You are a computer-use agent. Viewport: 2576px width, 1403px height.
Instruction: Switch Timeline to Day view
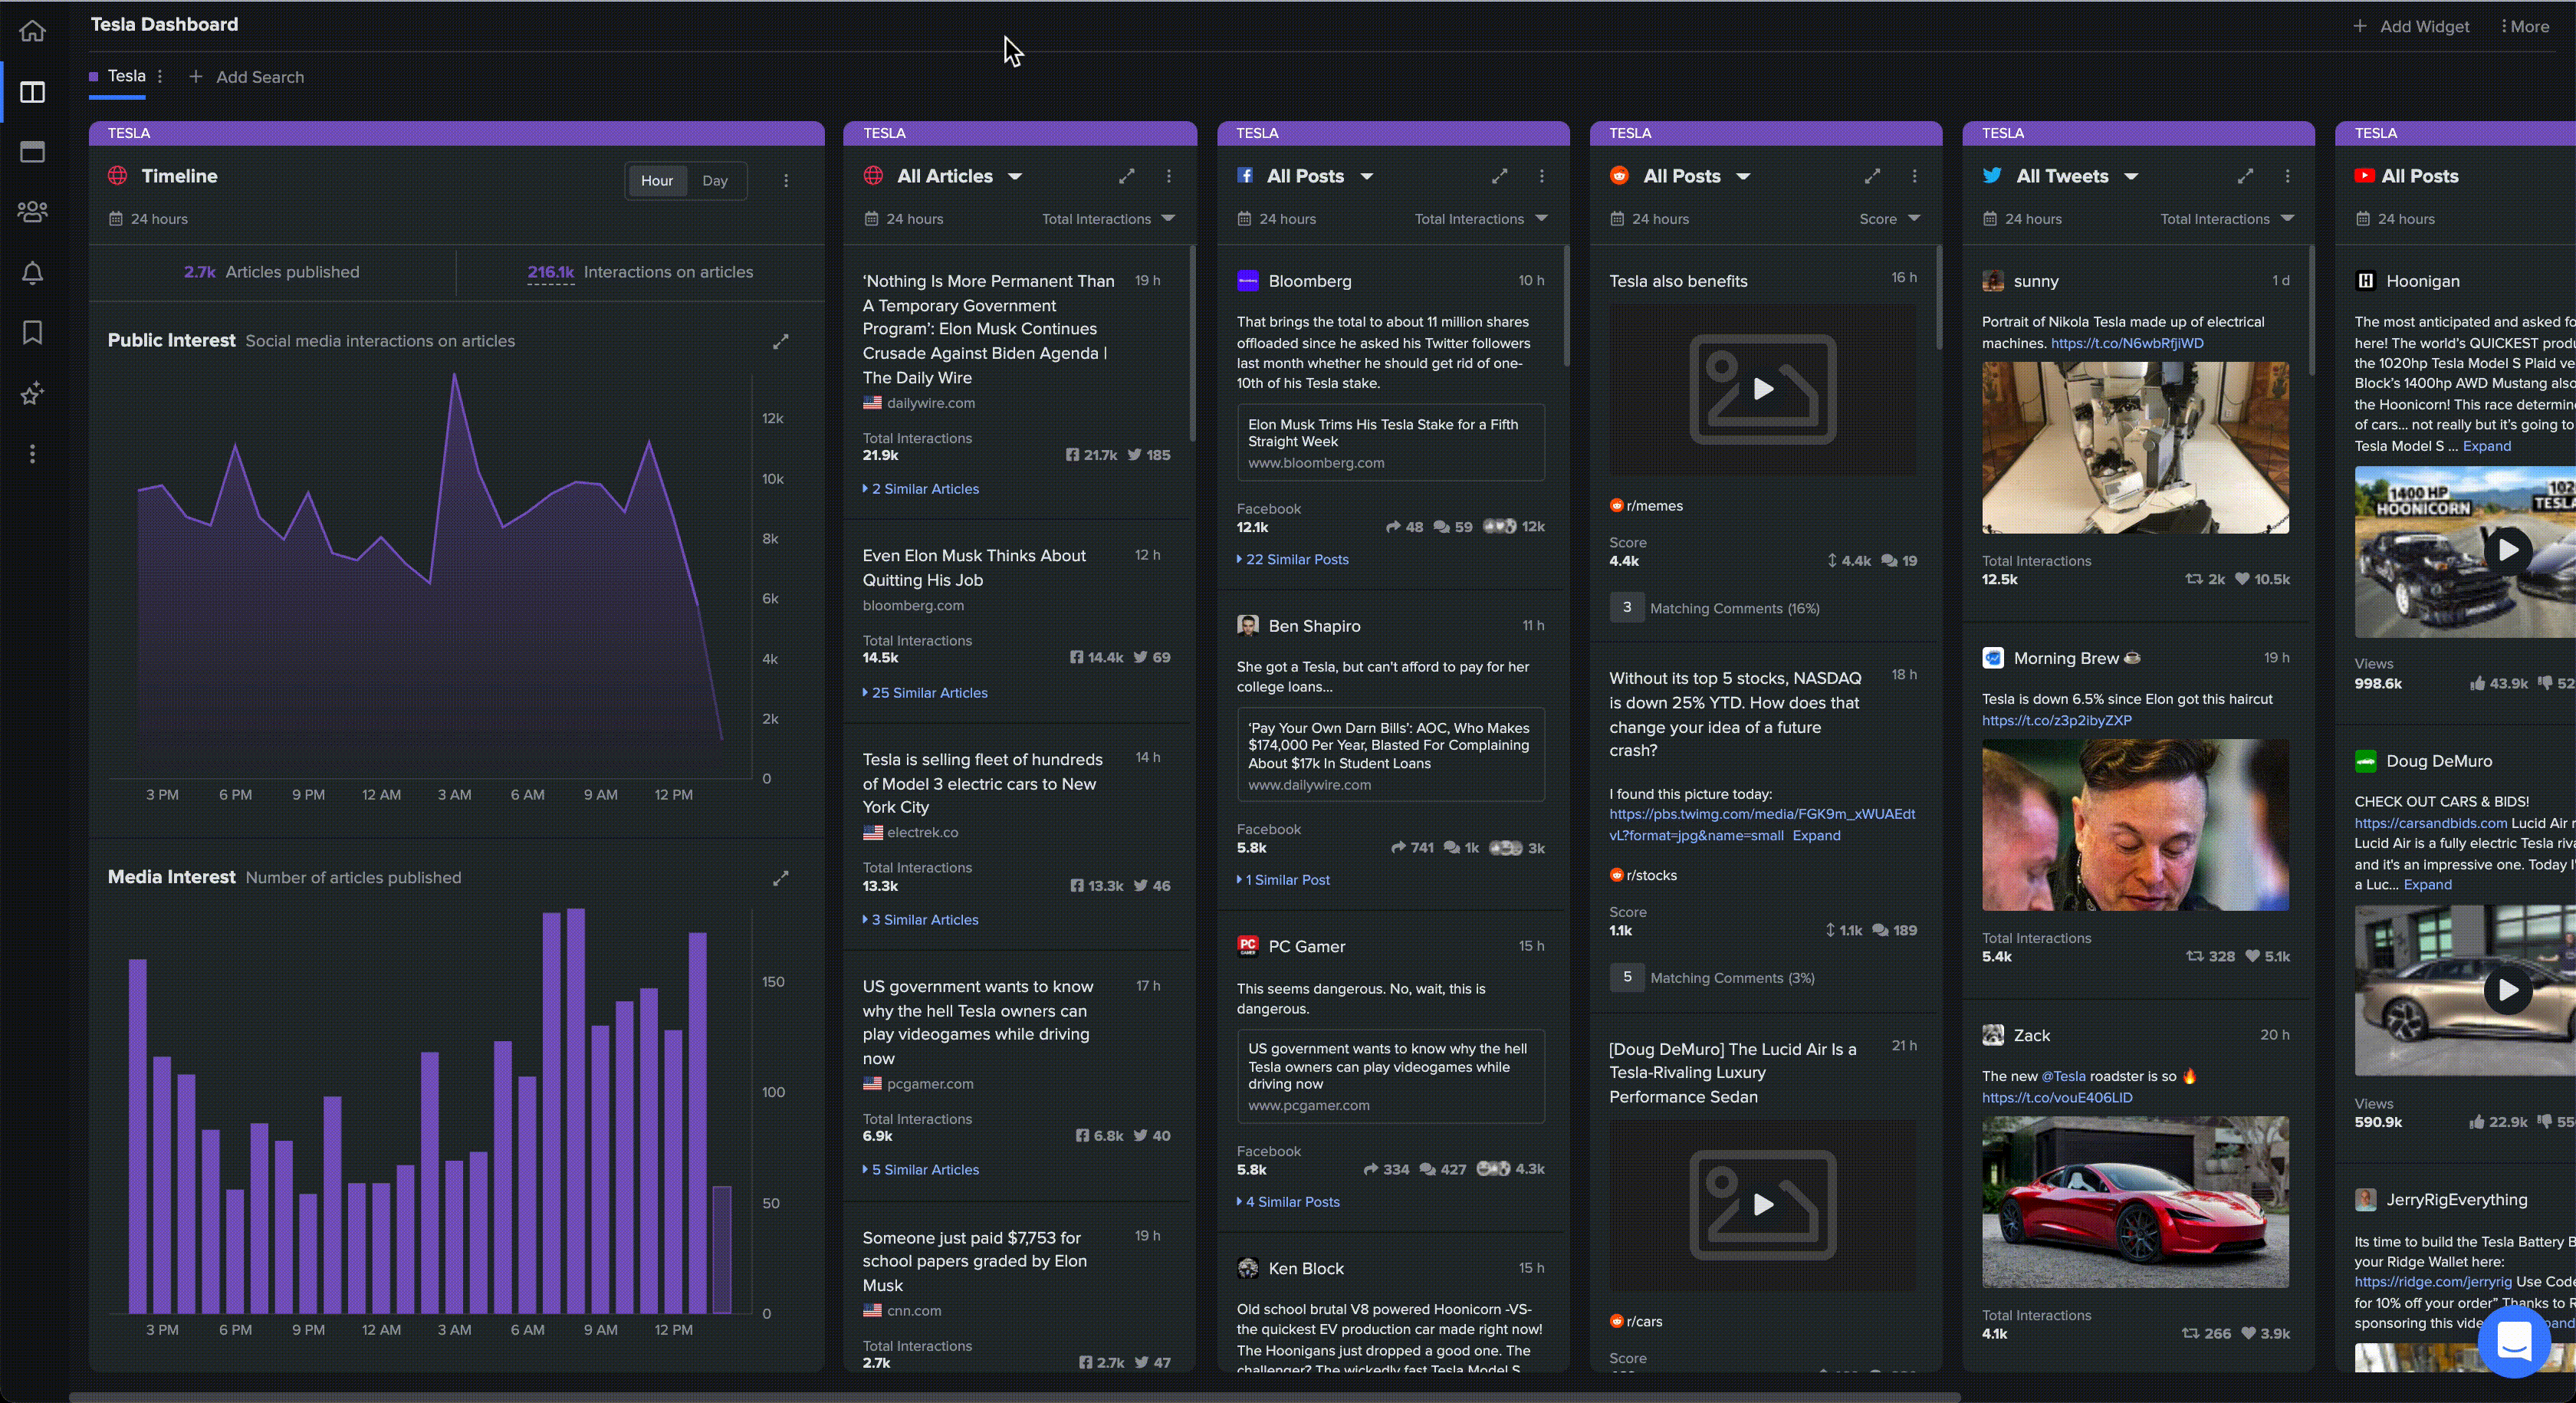(715, 181)
